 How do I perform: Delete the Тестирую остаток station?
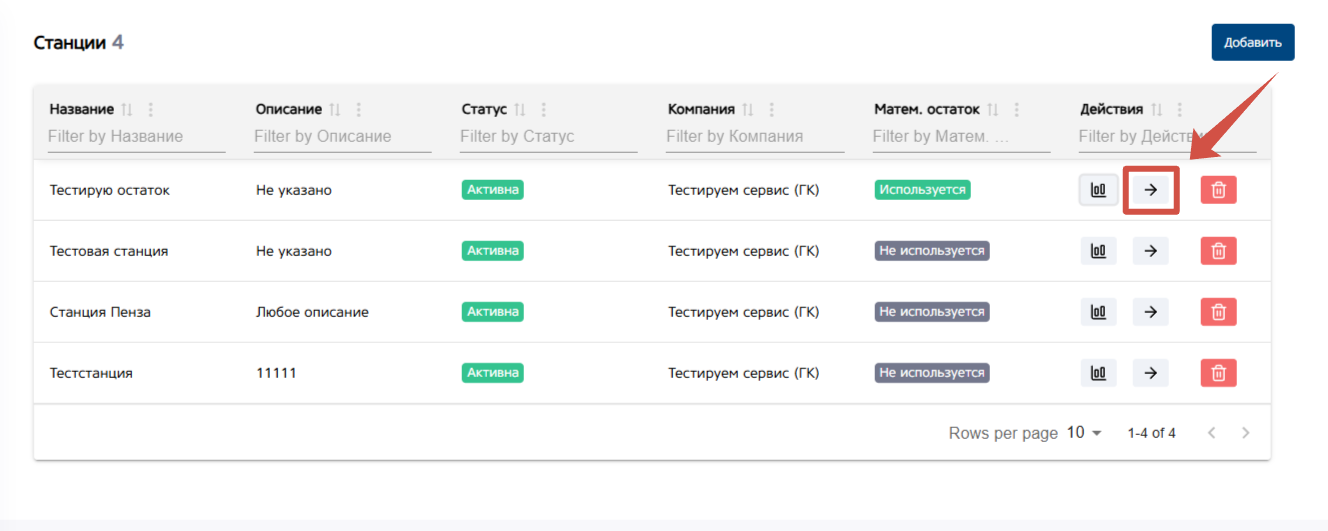1218,190
